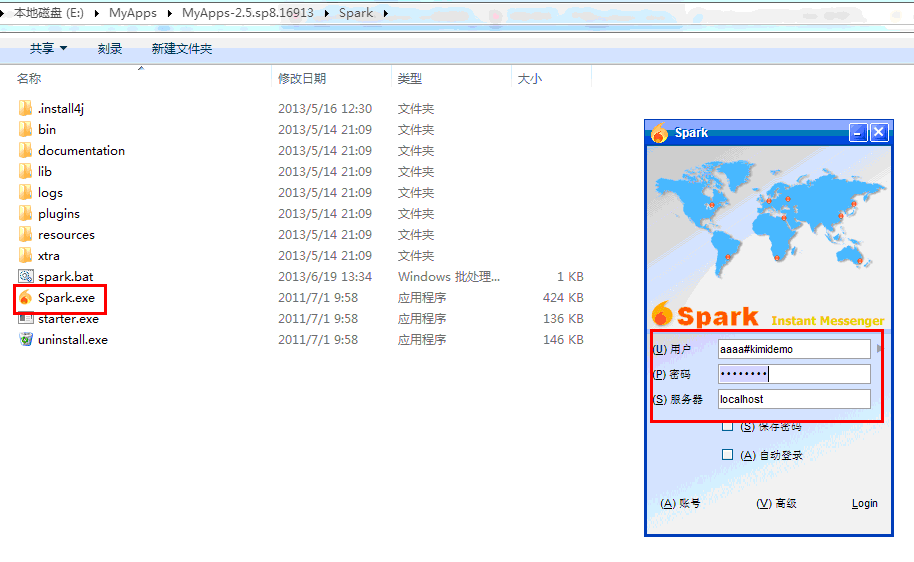The width and height of the screenshot is (914, 562).
Task: Click the 2013/6/19 13:34 date cell
Action: click(325, 276)
